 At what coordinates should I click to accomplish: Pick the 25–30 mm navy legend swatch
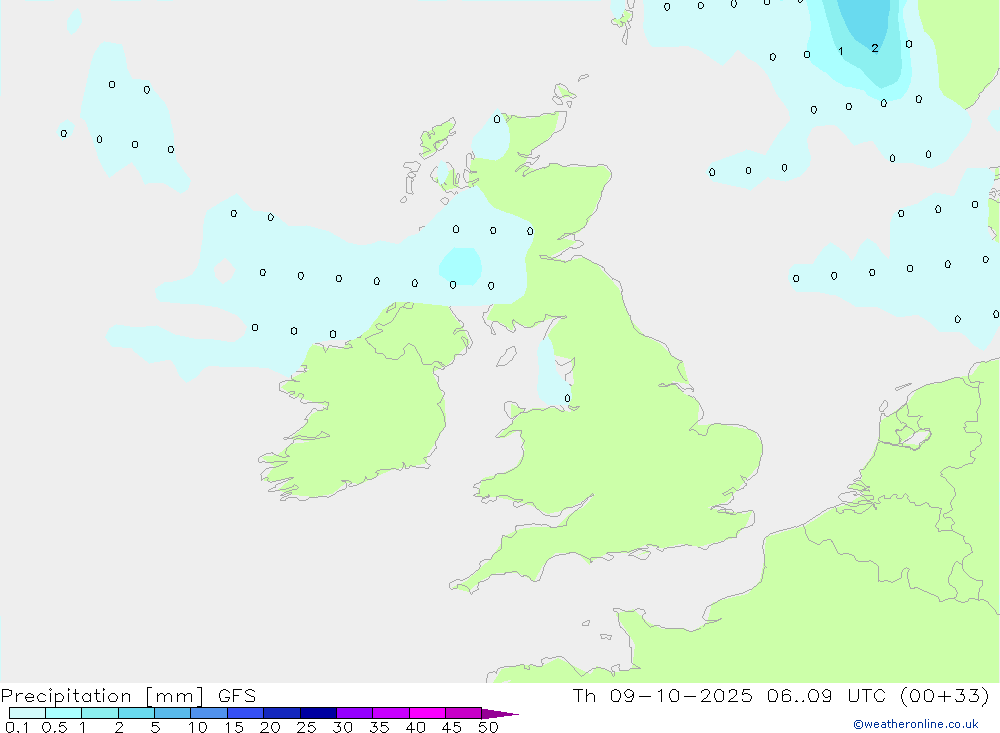(318, 713)
